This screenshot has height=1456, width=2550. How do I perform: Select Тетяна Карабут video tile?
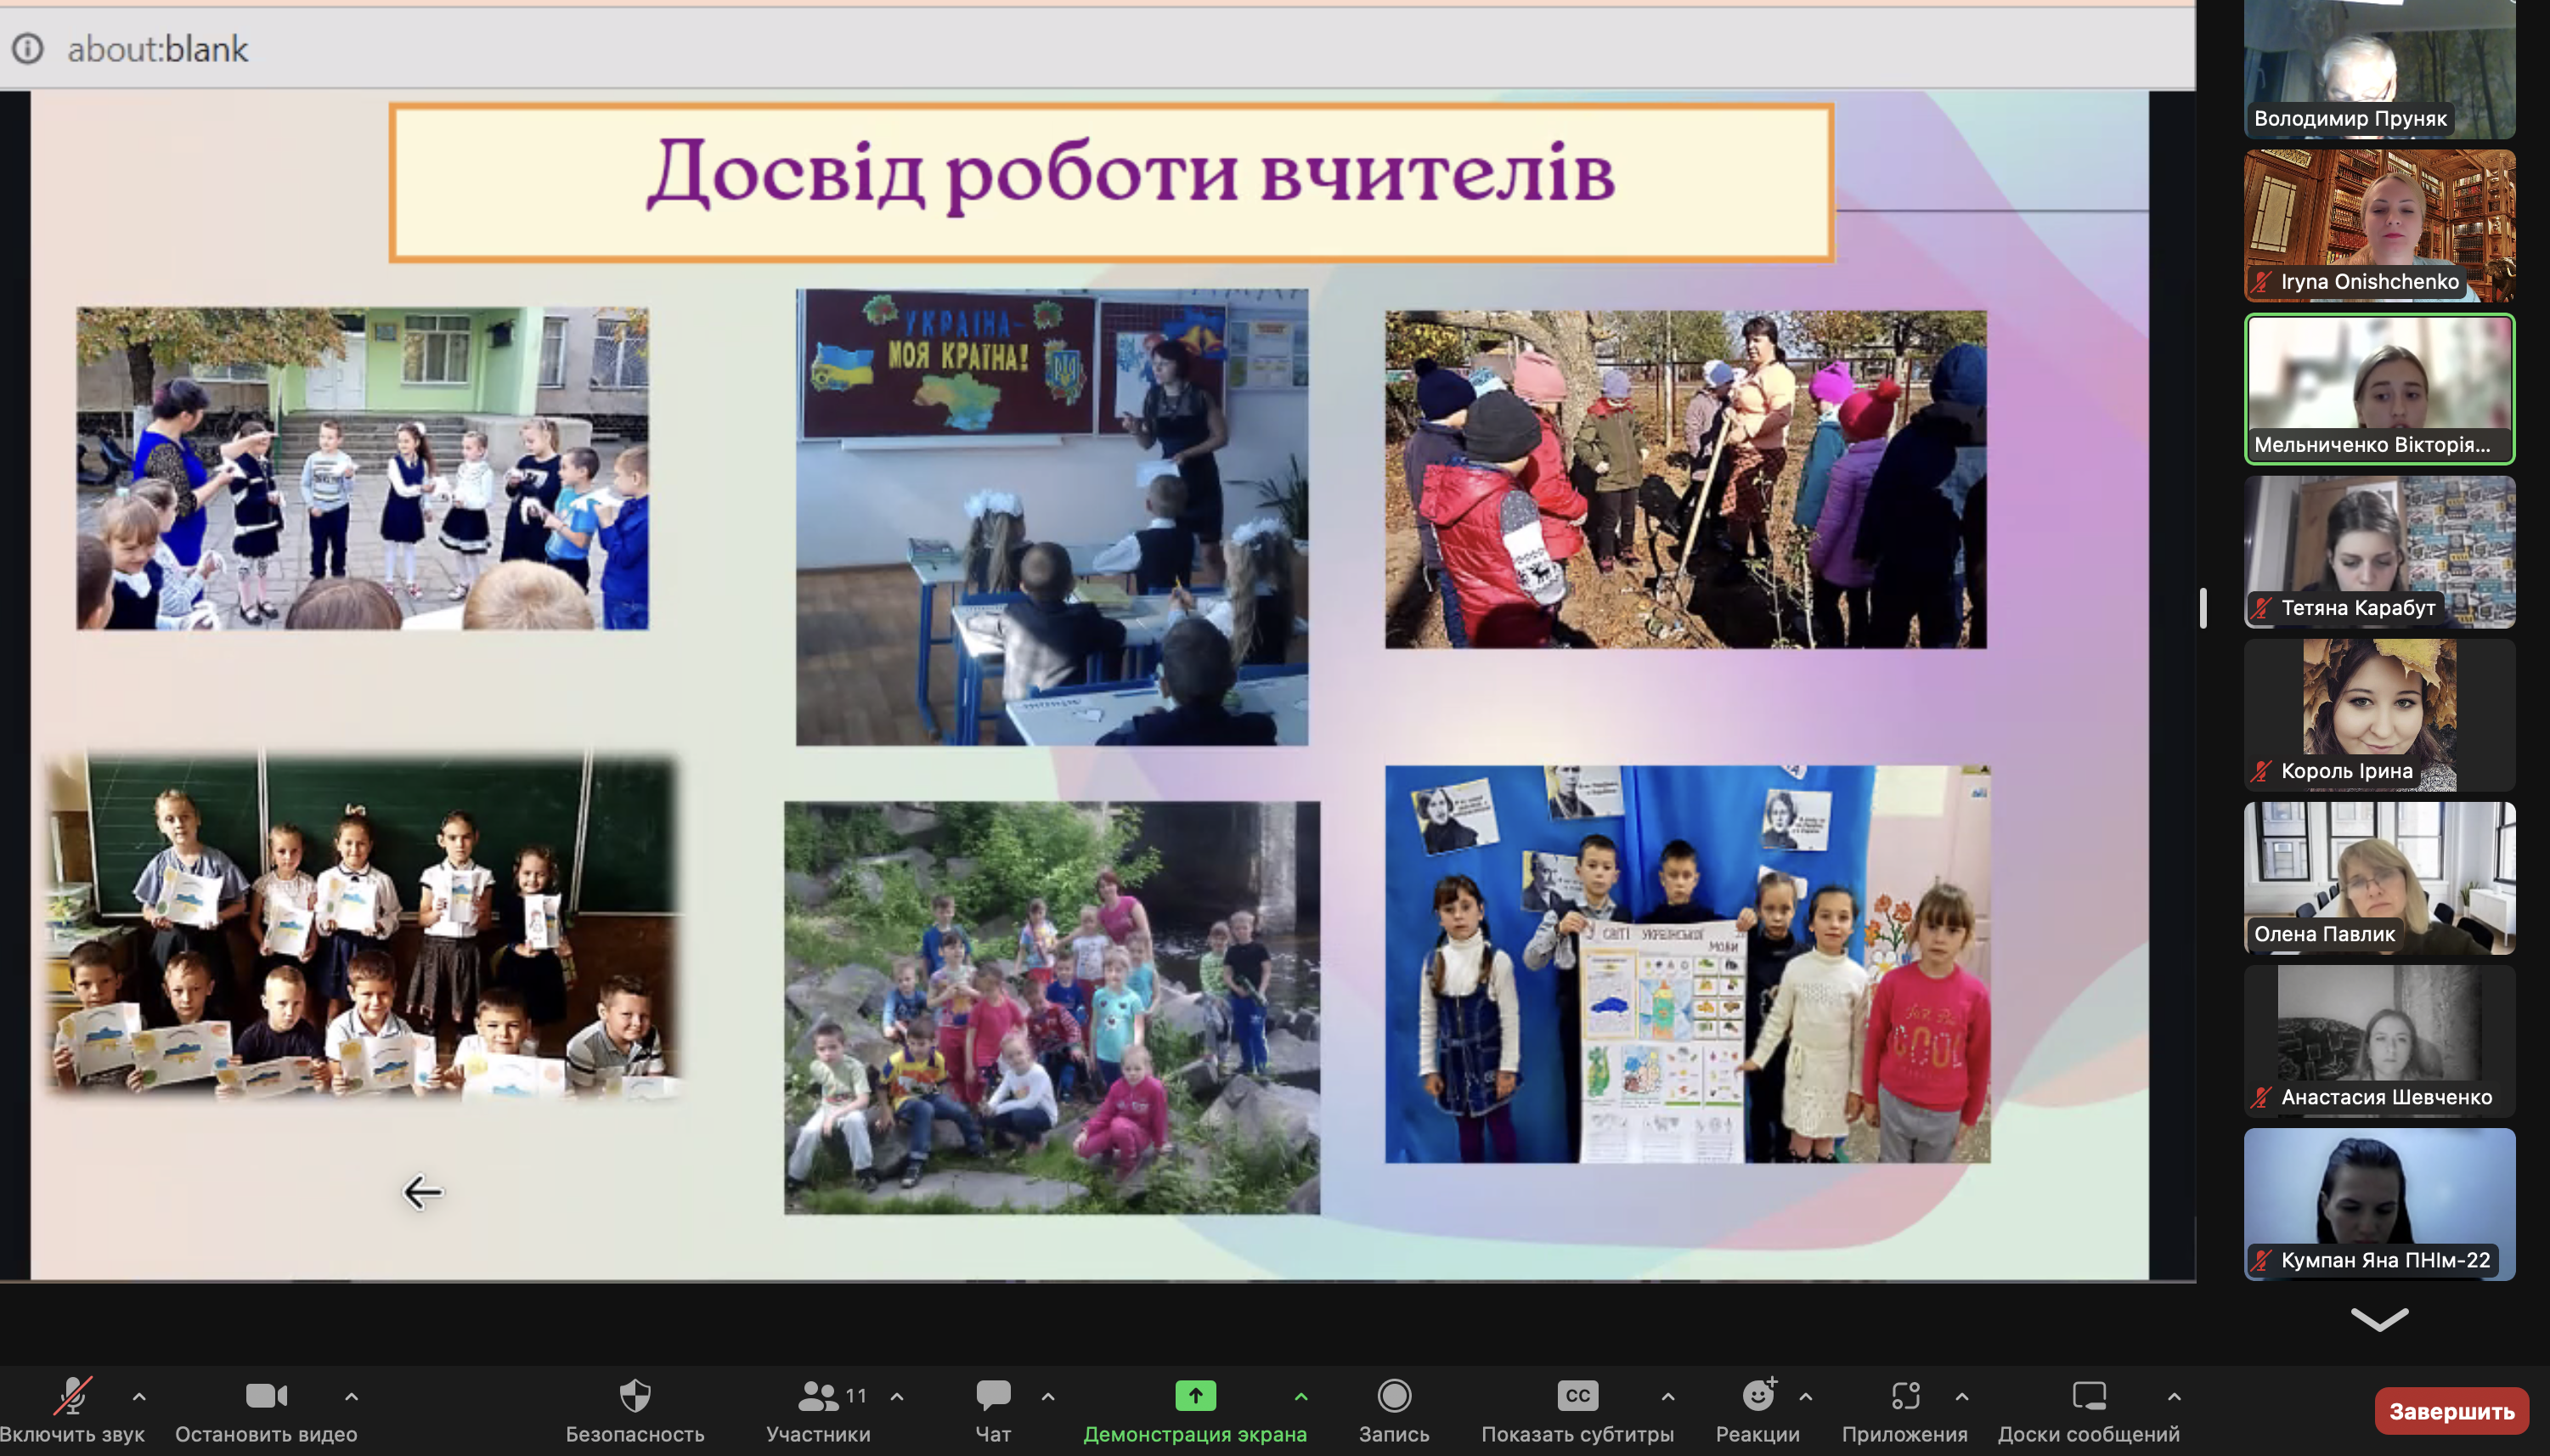tap(2379, 552)
